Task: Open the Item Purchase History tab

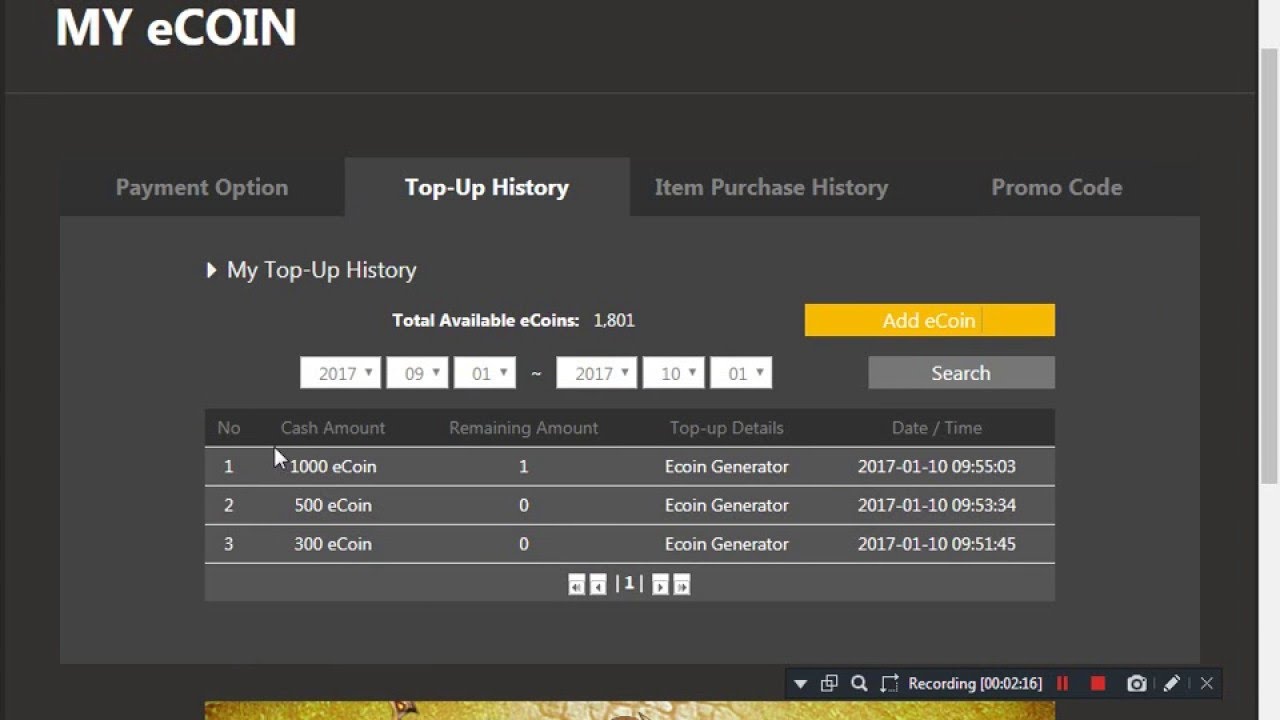Action: [x=771, y=187]
